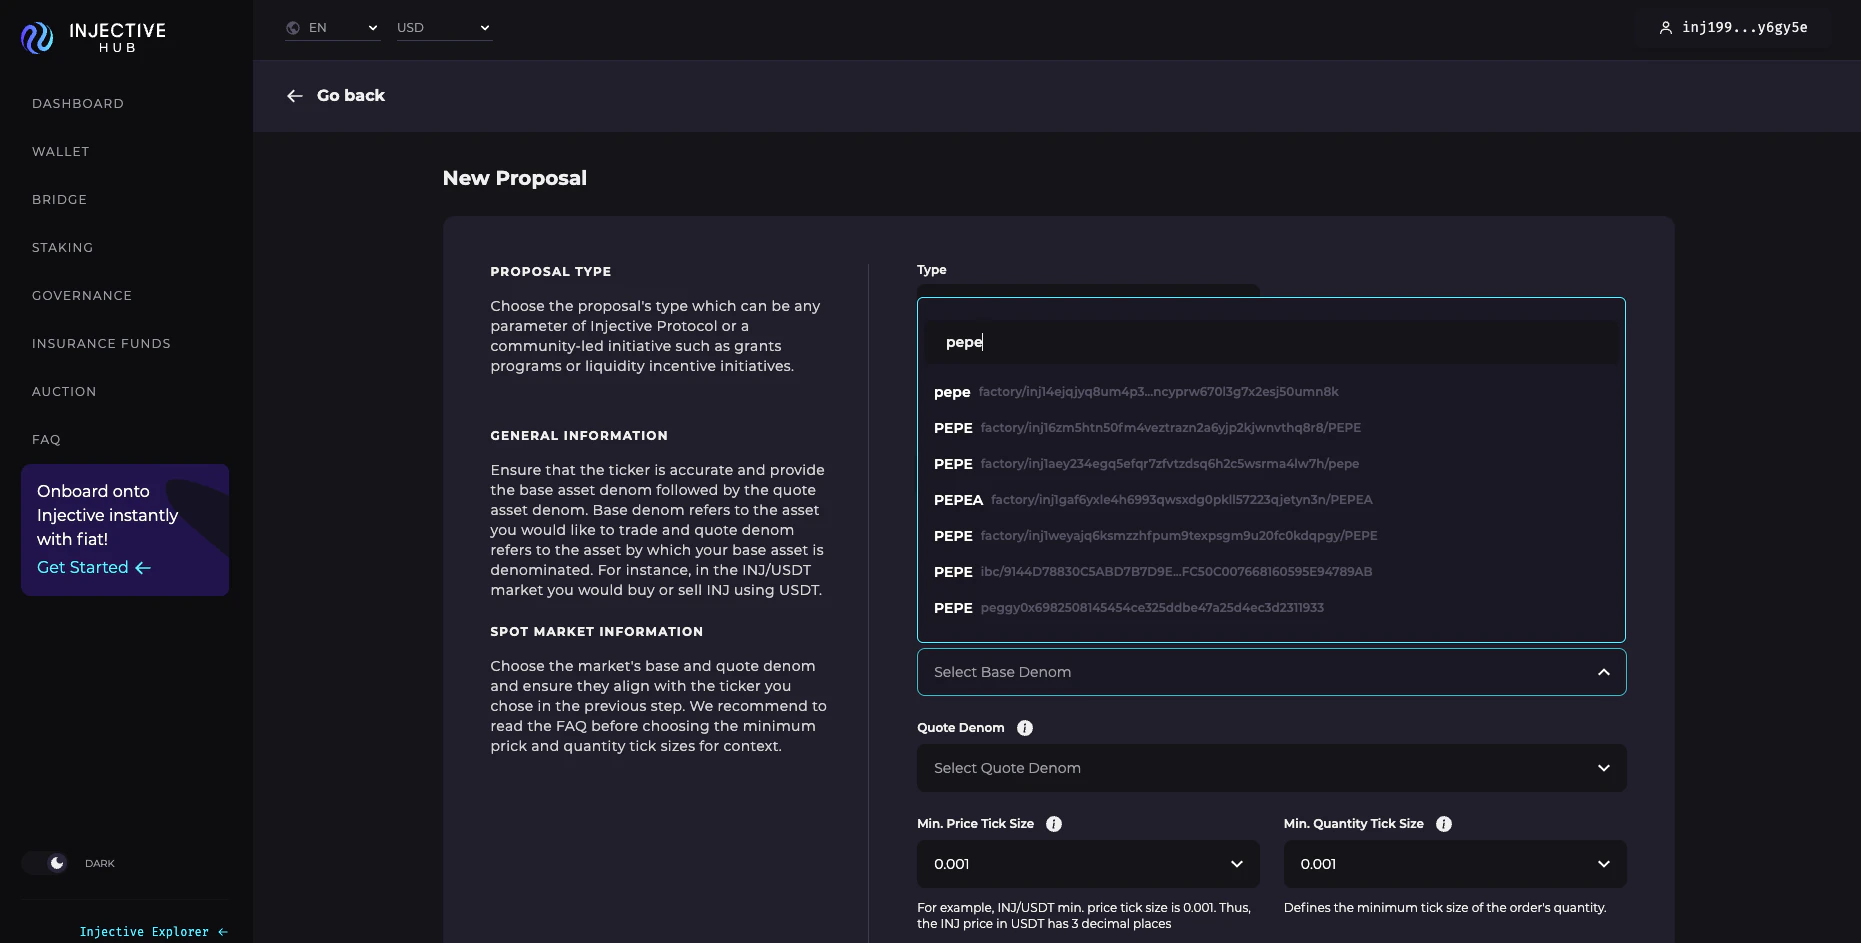
Task: Open Min. Price Tick Size 0.001 dropdown
Action: (x=1088, y=864)
